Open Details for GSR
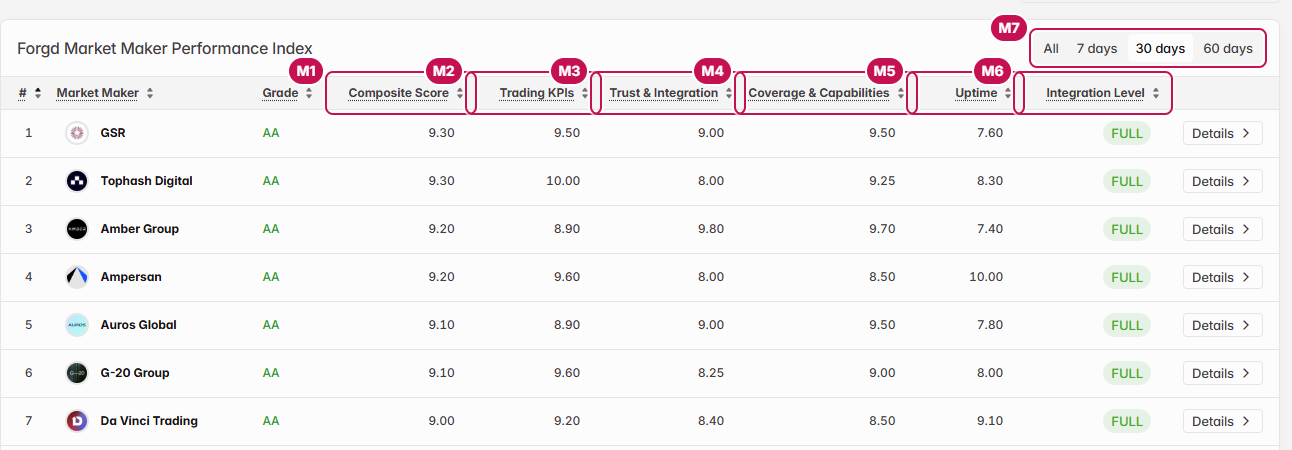The width and height of the screenshot is (1292, 450). tap(1222, 133)
